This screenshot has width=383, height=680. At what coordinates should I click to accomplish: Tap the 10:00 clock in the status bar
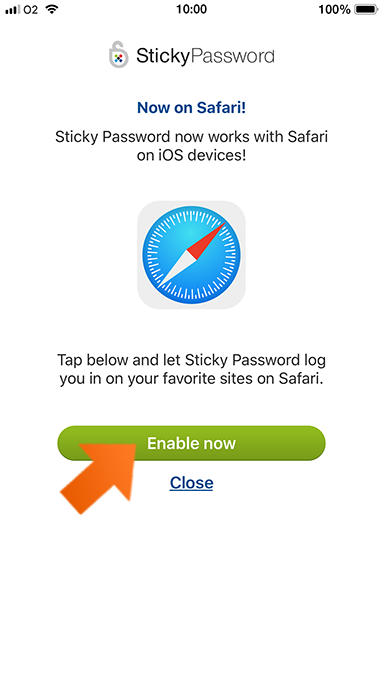(x=191, y=9)
